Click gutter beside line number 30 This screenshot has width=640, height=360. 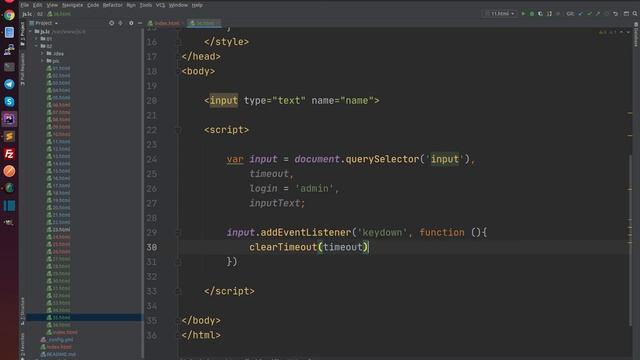point(168,247)
